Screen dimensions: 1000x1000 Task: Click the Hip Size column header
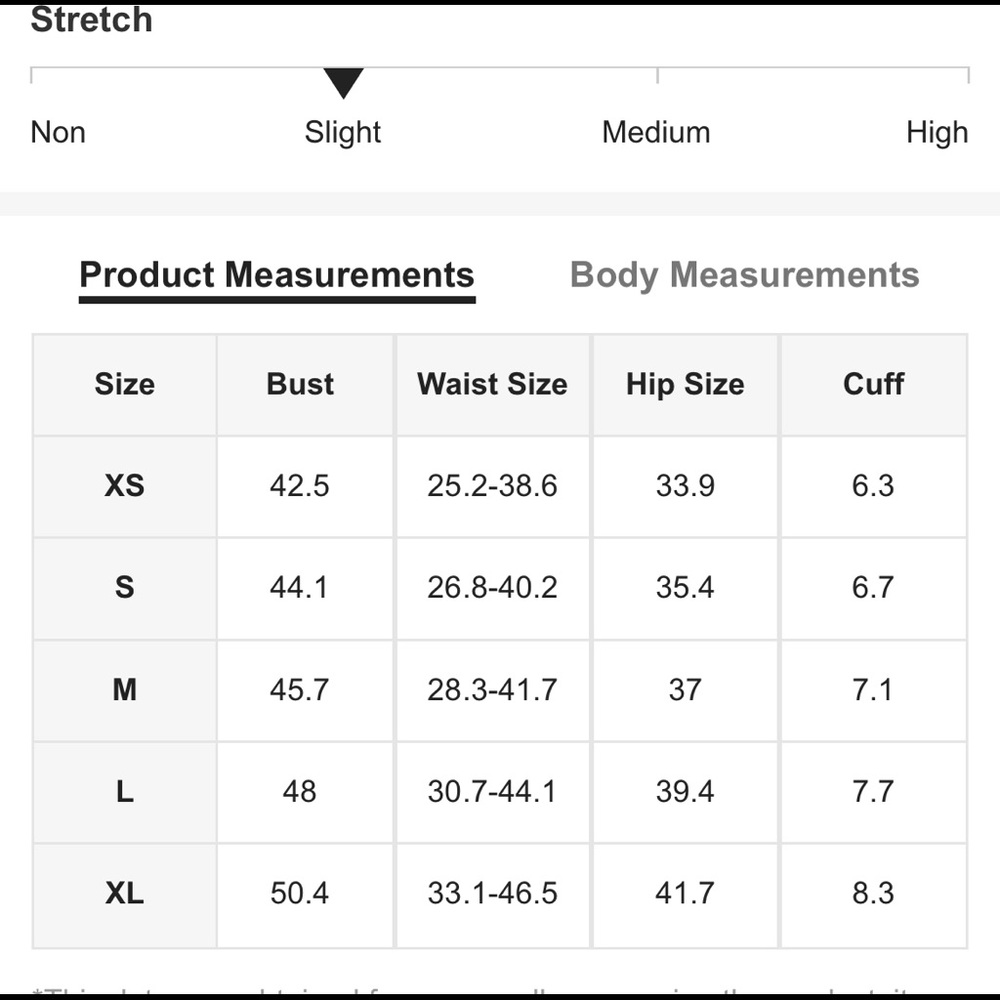pyautogui.click(x=685, y=384)
